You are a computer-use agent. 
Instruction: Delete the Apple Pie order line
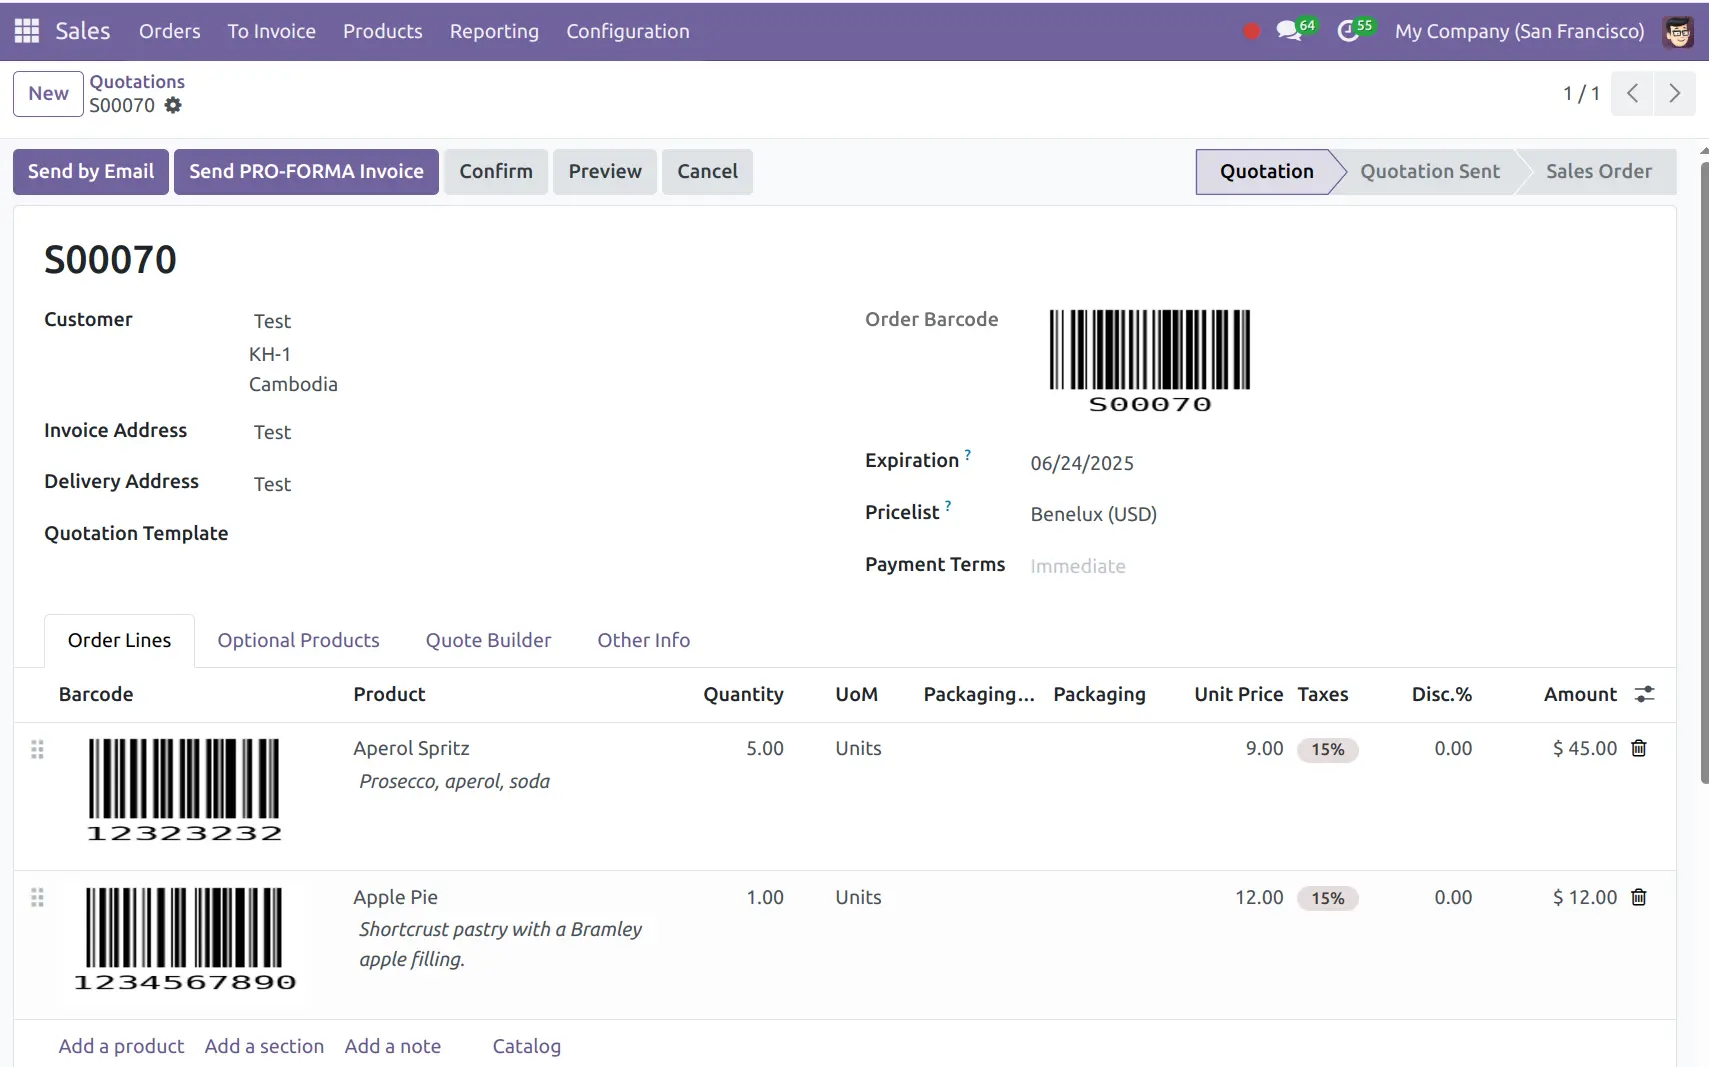click(x=1639, y=897)
